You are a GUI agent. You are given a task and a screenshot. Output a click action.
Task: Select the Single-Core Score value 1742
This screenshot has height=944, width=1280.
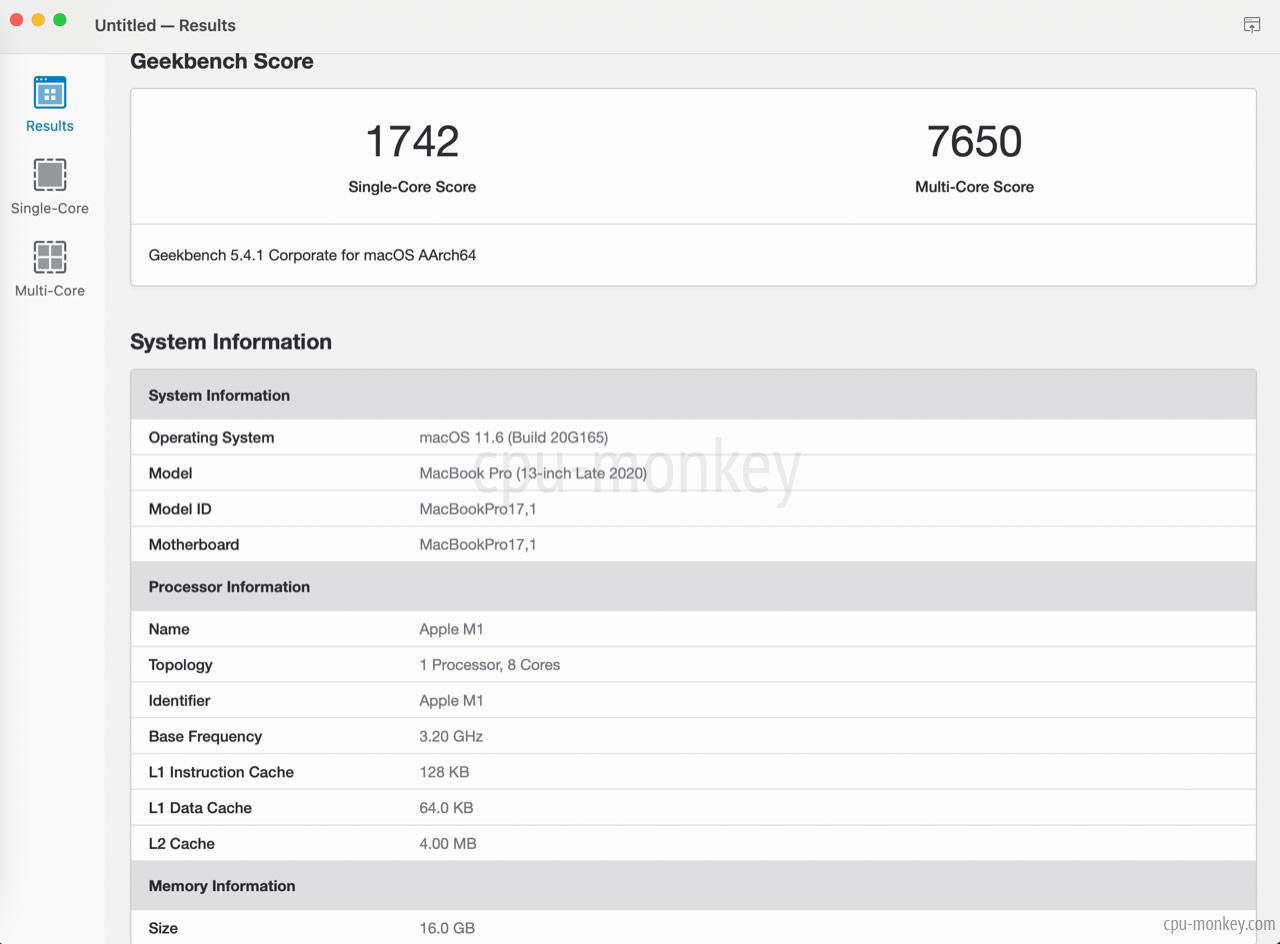[x=412, y=141]
